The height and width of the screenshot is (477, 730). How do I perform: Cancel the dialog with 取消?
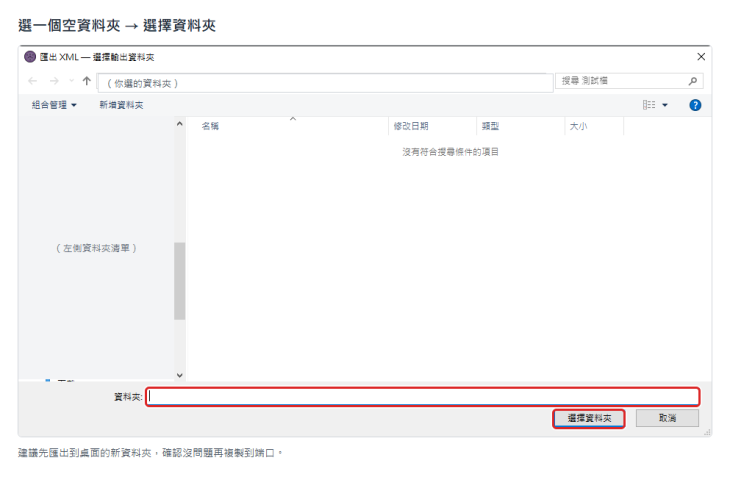[667, 418]
